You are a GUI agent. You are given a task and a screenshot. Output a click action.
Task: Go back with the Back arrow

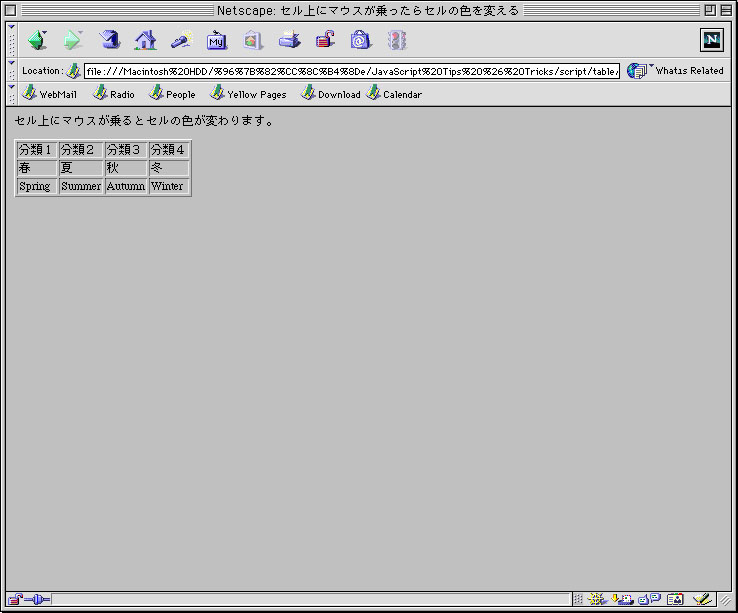pyautogui.click(x=37, y=40)
